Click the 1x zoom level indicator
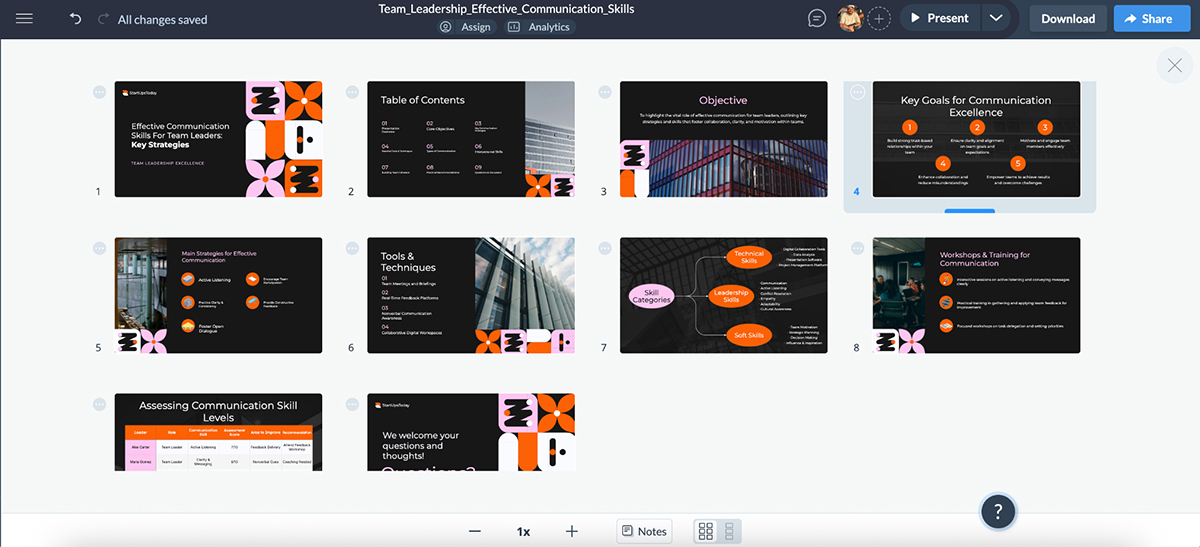The image size is (1200, 547). pos(523,531)
